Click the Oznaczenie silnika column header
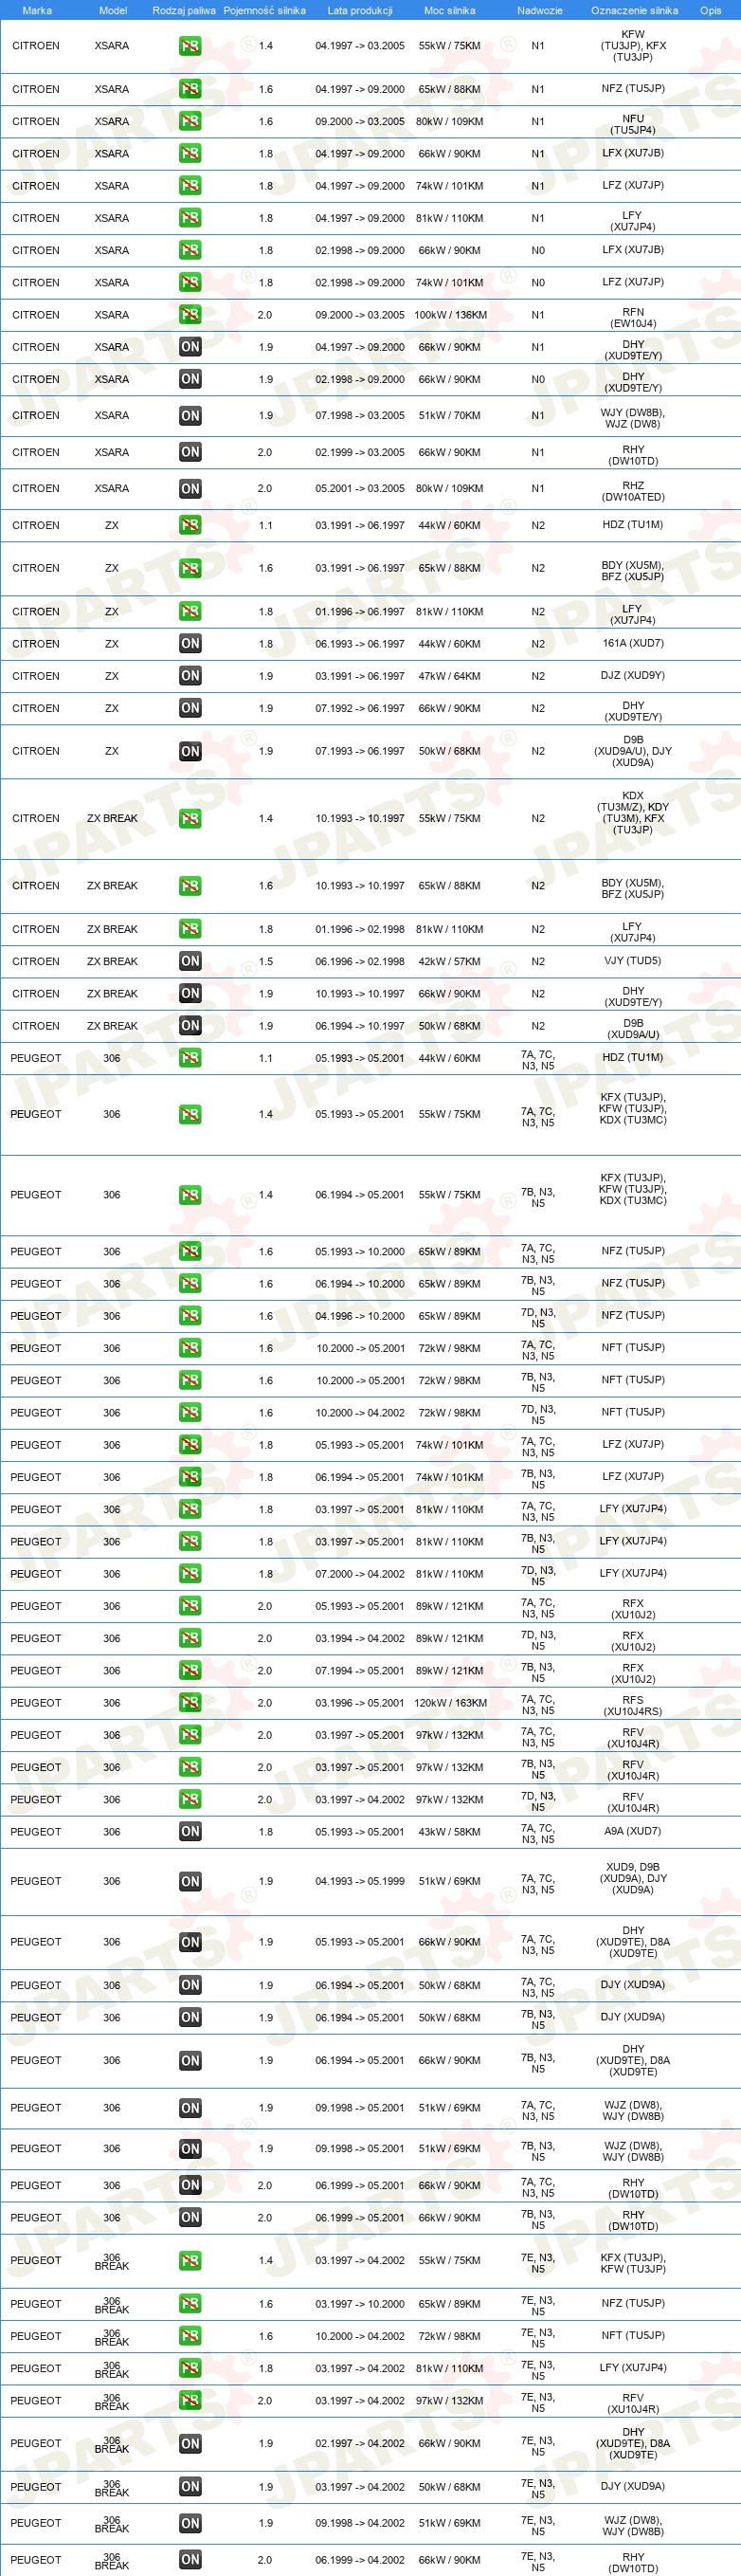This screenshot has height=2576, width=741. coord(634,10)
